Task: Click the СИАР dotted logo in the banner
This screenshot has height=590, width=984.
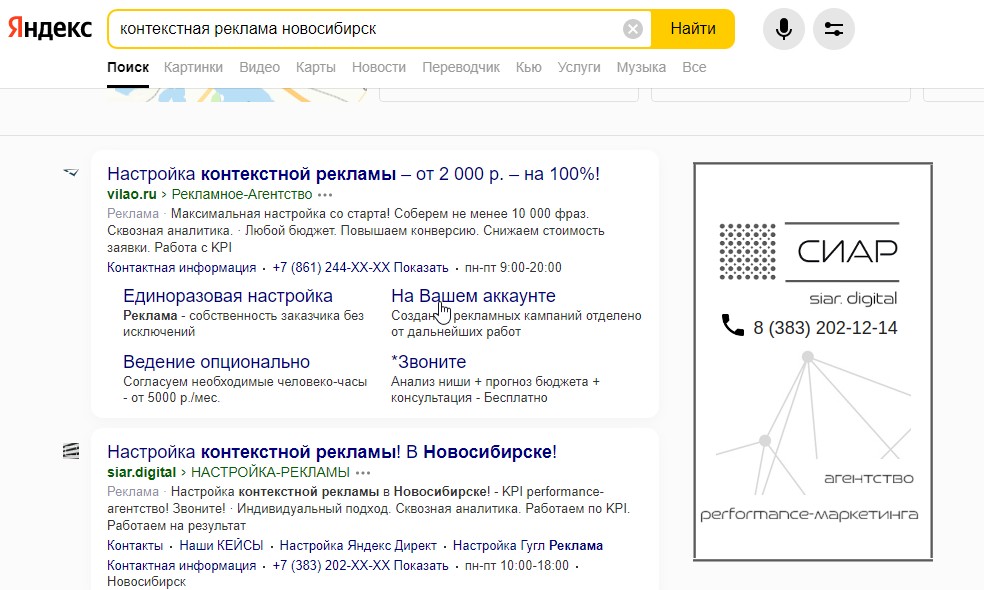Action: (747, 252)
